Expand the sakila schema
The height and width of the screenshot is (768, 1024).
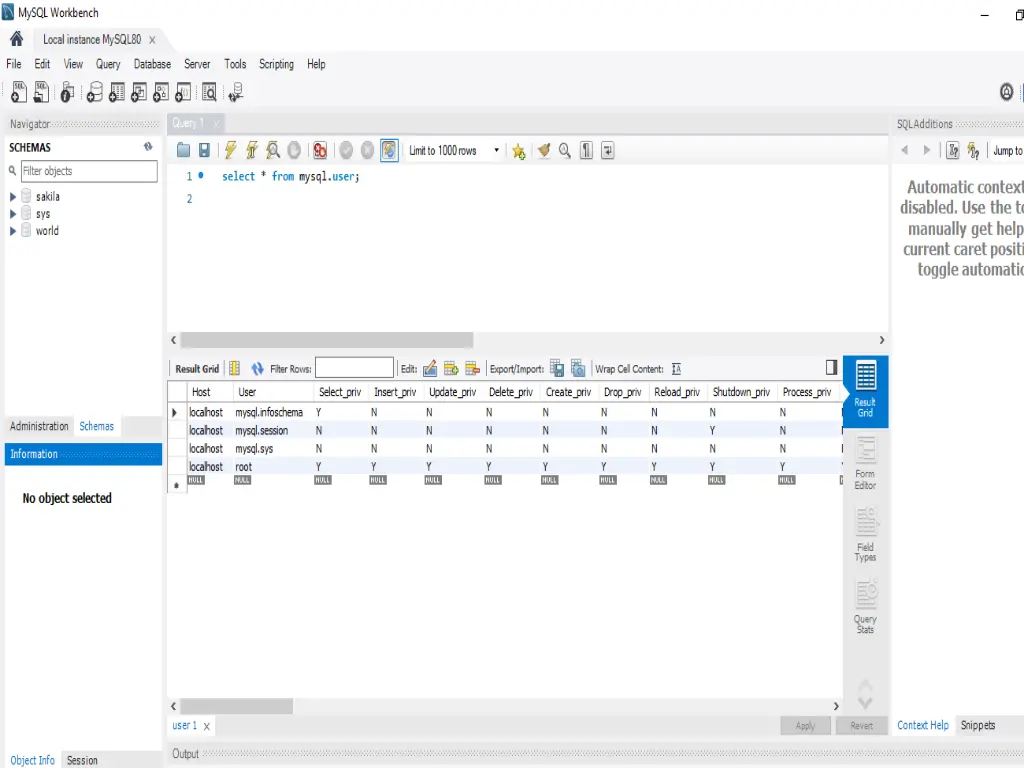12,197
